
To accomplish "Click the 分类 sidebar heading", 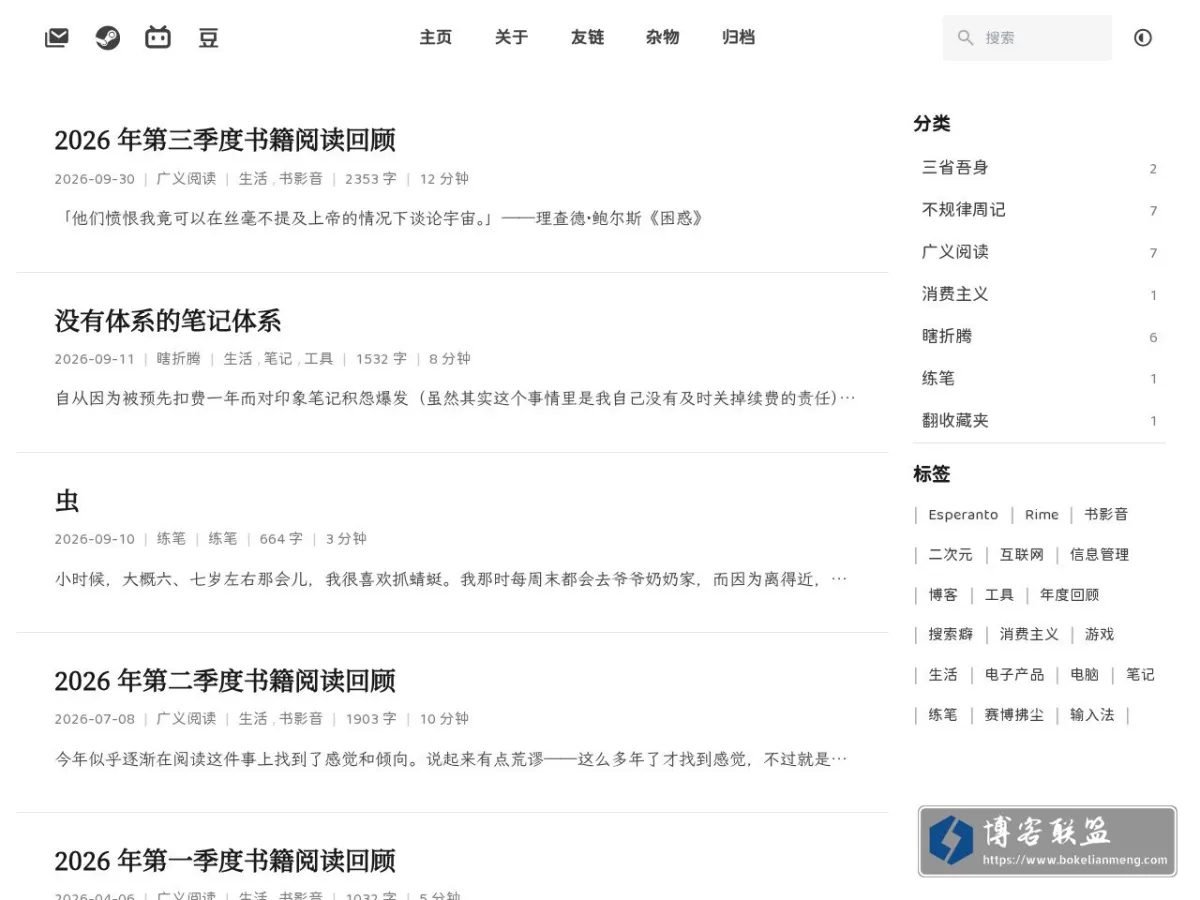I will tap(932, 124).
